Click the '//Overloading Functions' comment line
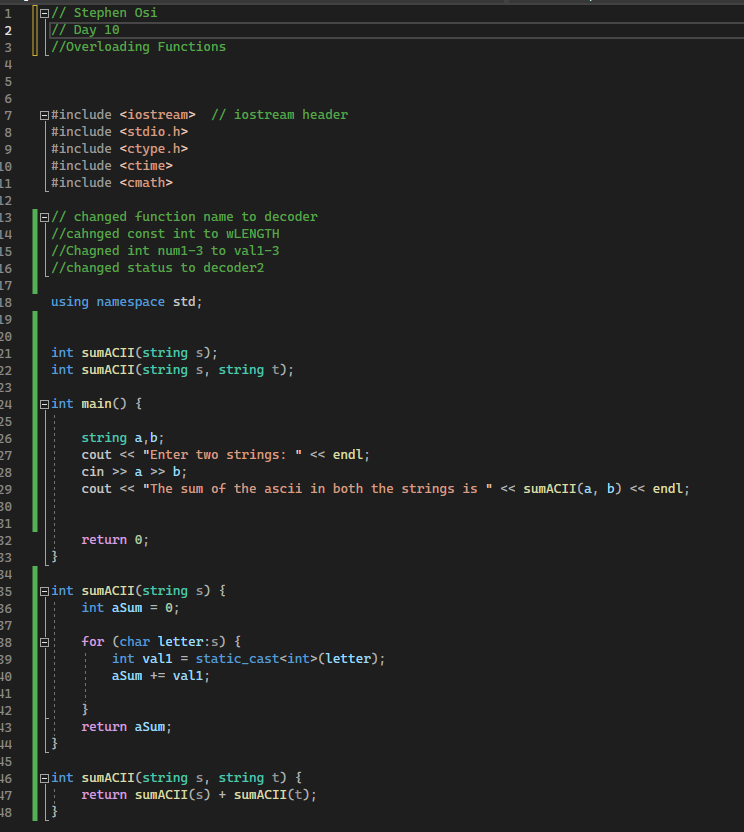The width and height of the screenshot is (744, 832). (x=139, y=47)
